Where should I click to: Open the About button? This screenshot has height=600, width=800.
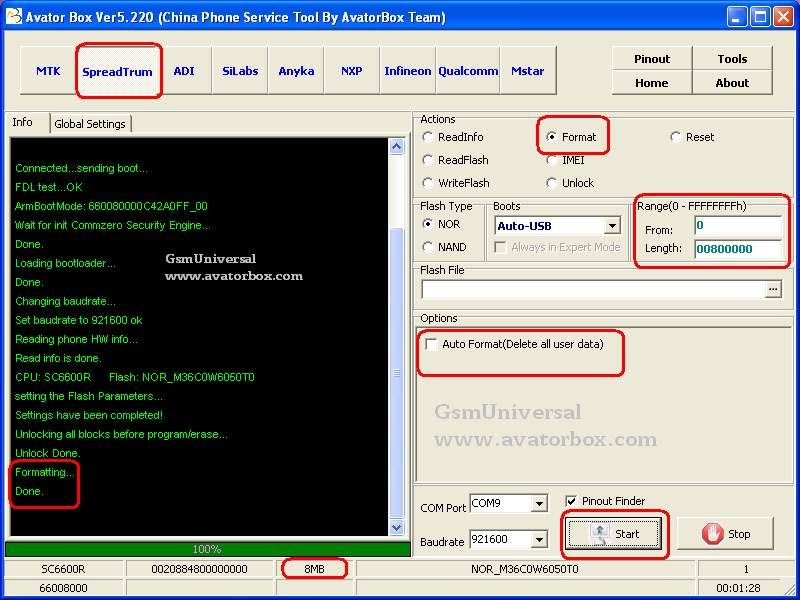pyautogui.click(x=732, y=83)
